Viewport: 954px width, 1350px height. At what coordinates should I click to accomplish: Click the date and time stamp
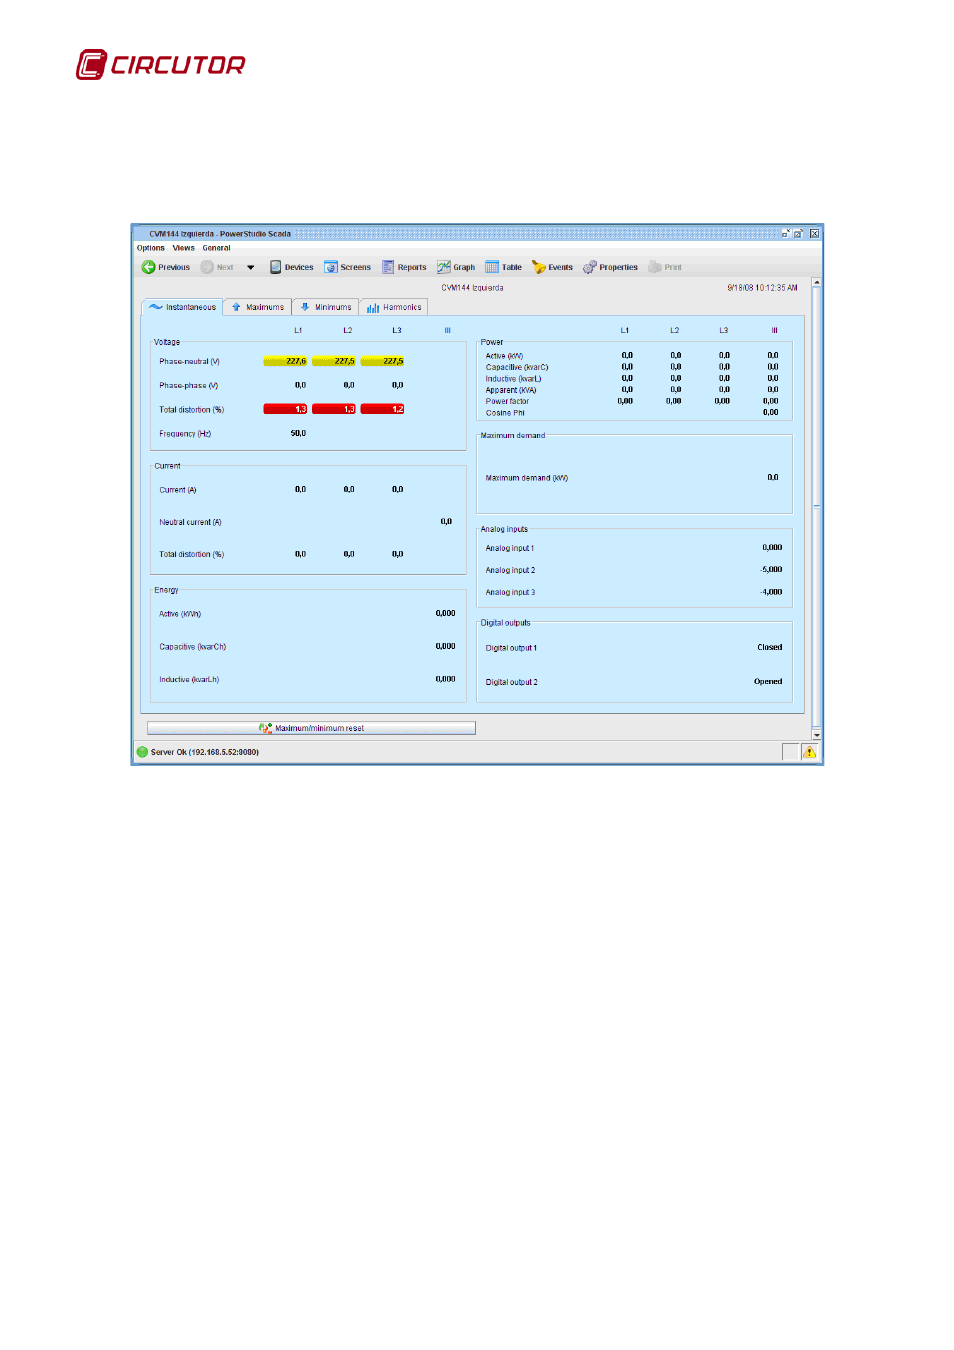coord(762,288)
